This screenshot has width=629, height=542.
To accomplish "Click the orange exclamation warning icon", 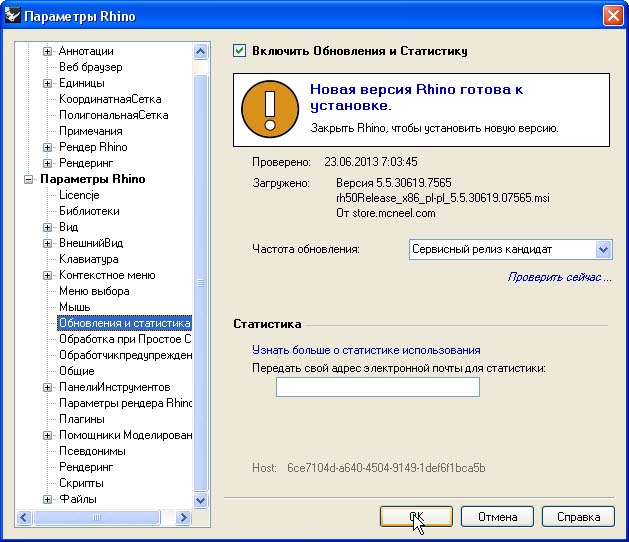I will coord(270,109).
